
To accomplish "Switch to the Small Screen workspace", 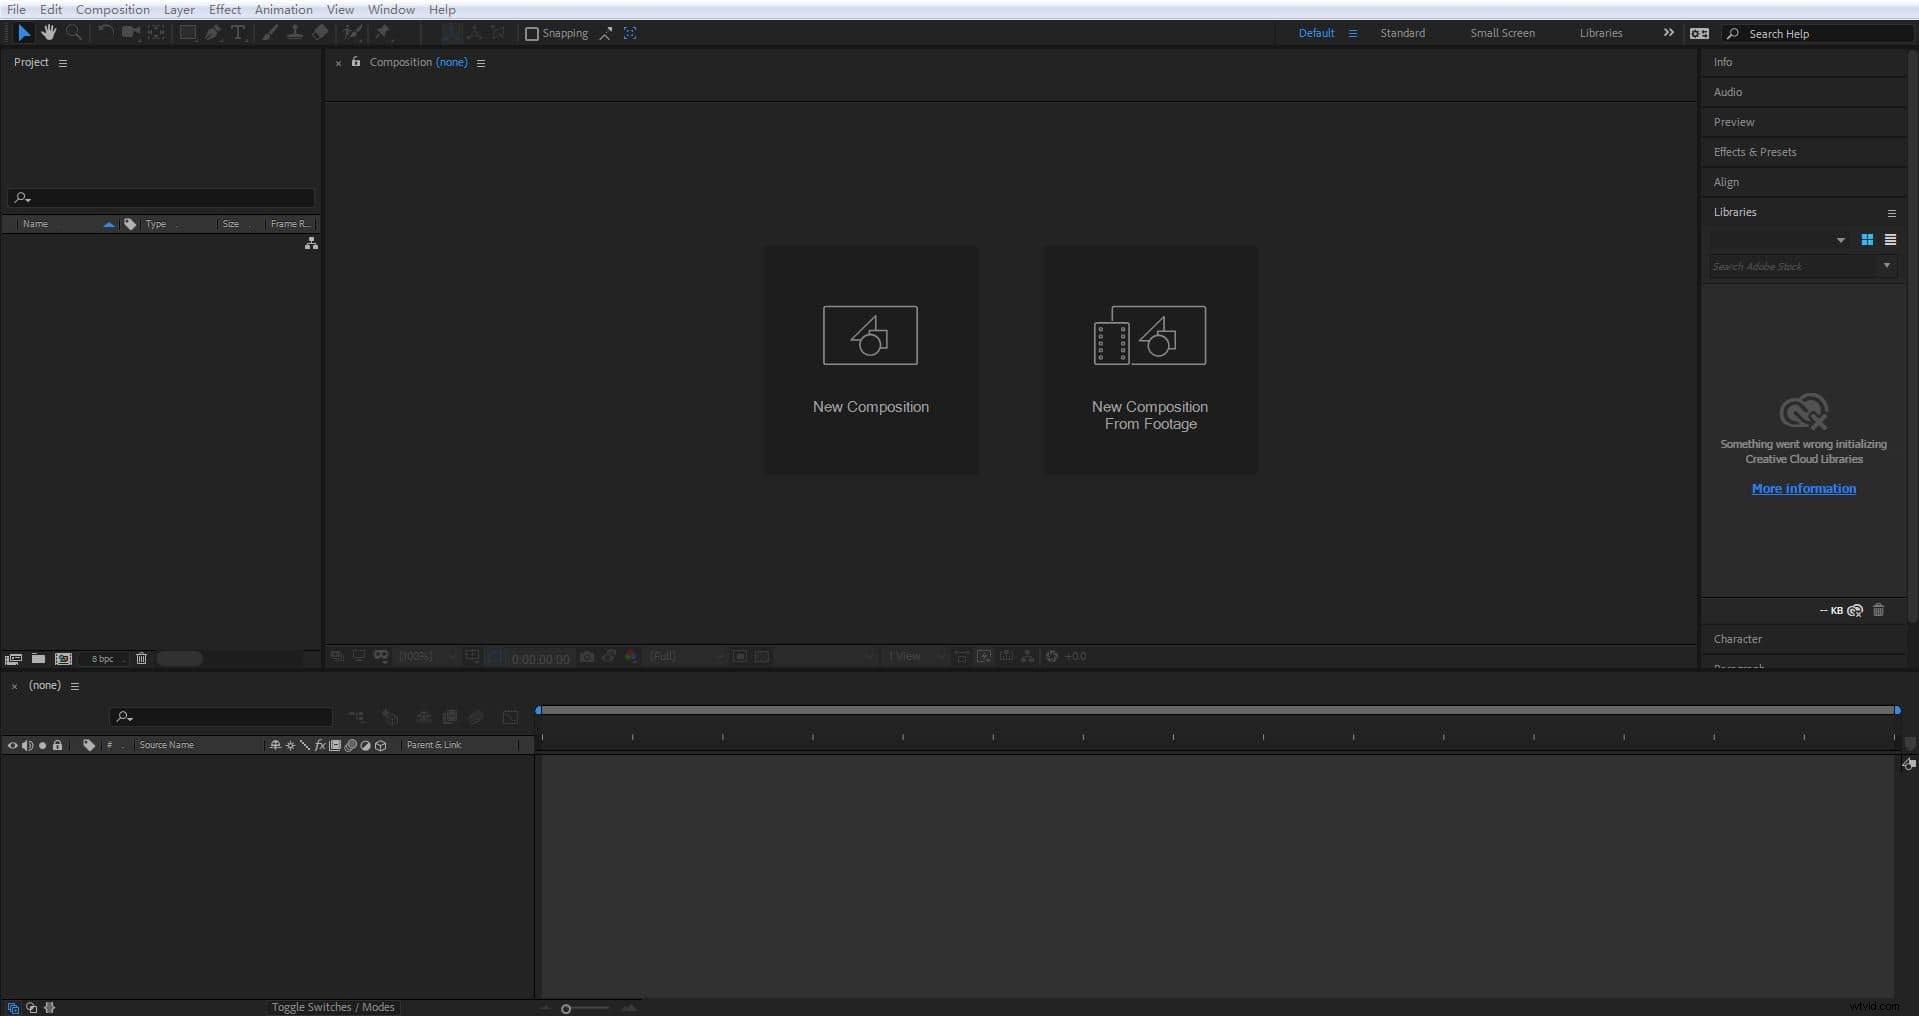I will 1501,33.
